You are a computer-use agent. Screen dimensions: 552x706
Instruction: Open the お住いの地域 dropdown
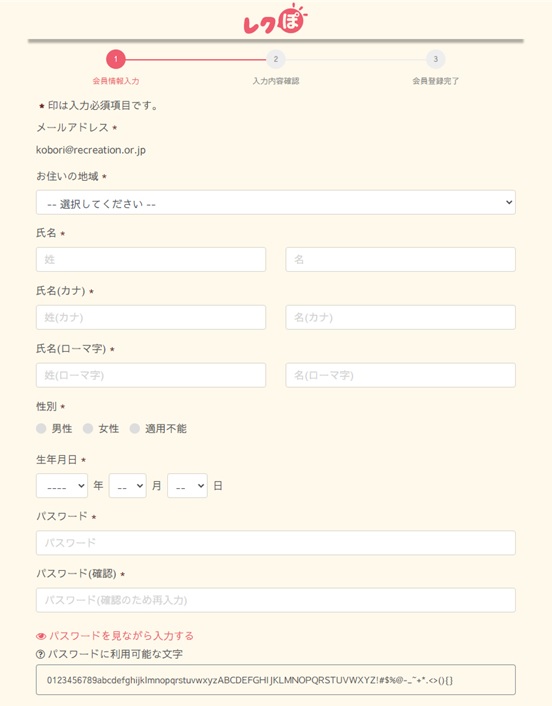click(276, 203)
